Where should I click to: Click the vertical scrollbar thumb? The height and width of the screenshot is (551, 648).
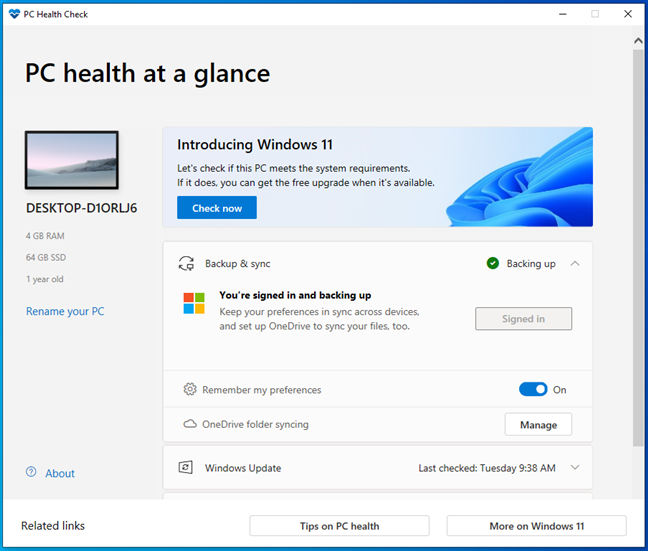pos(638,248)
